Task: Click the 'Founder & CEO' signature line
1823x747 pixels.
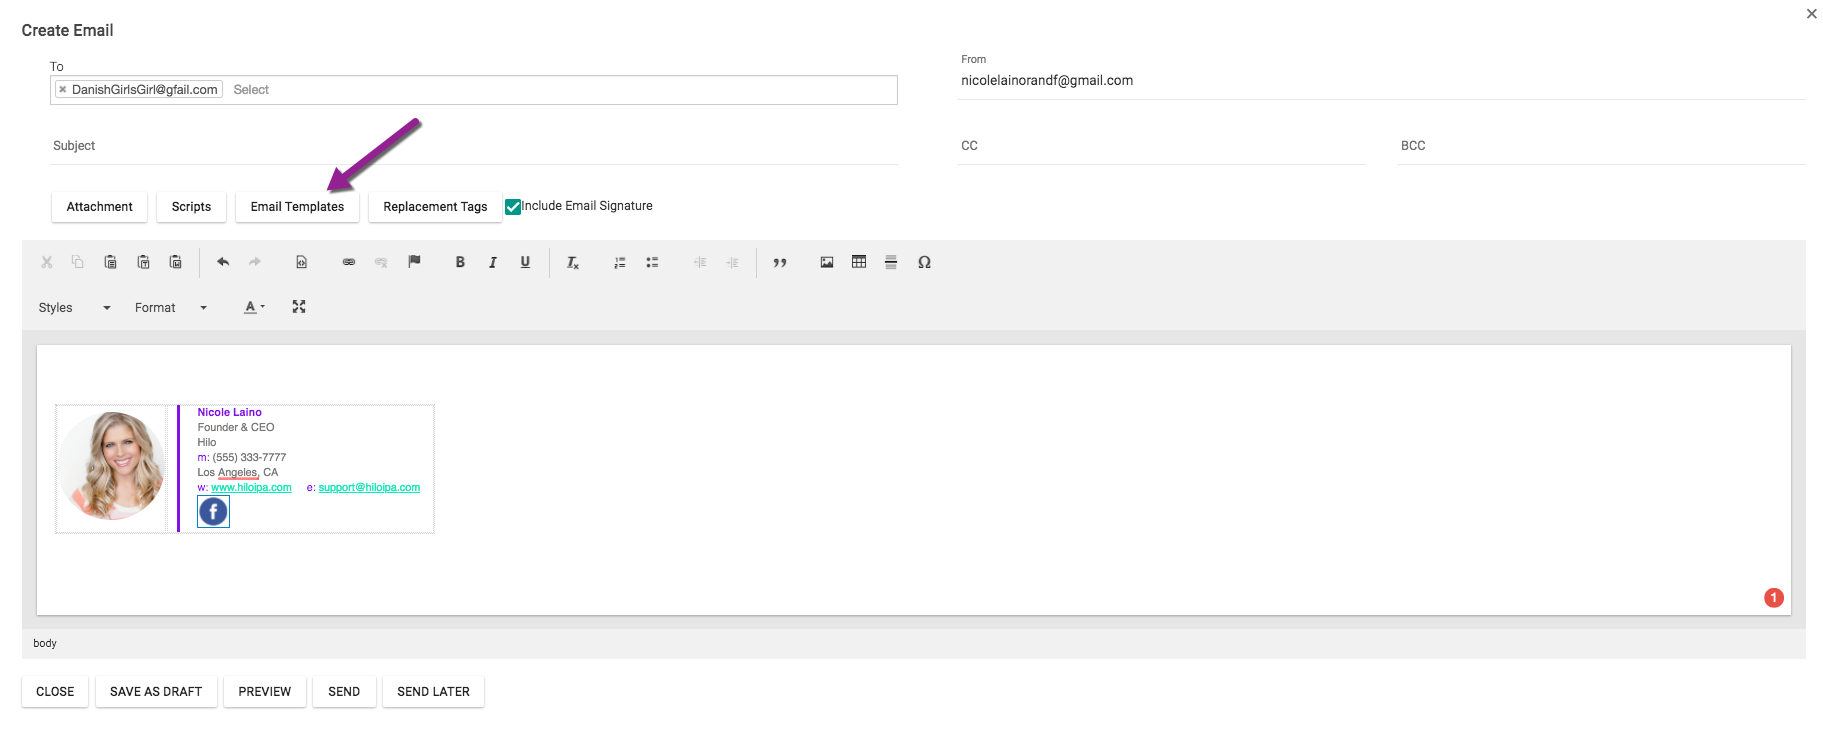Action: tap(236, 427)
